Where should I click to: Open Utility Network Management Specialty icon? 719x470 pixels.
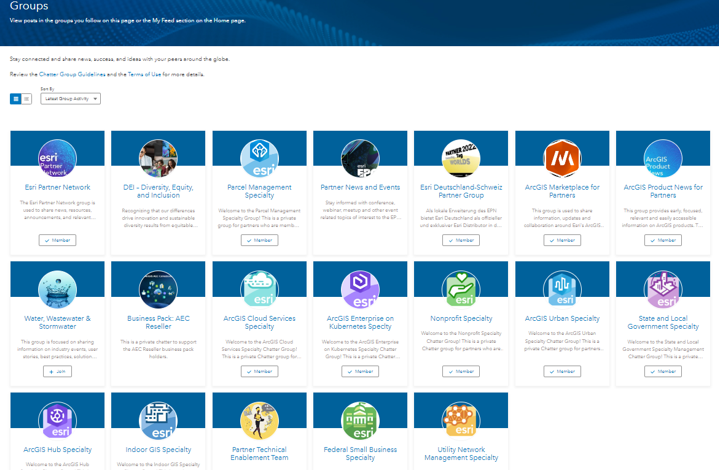point(461,420)
